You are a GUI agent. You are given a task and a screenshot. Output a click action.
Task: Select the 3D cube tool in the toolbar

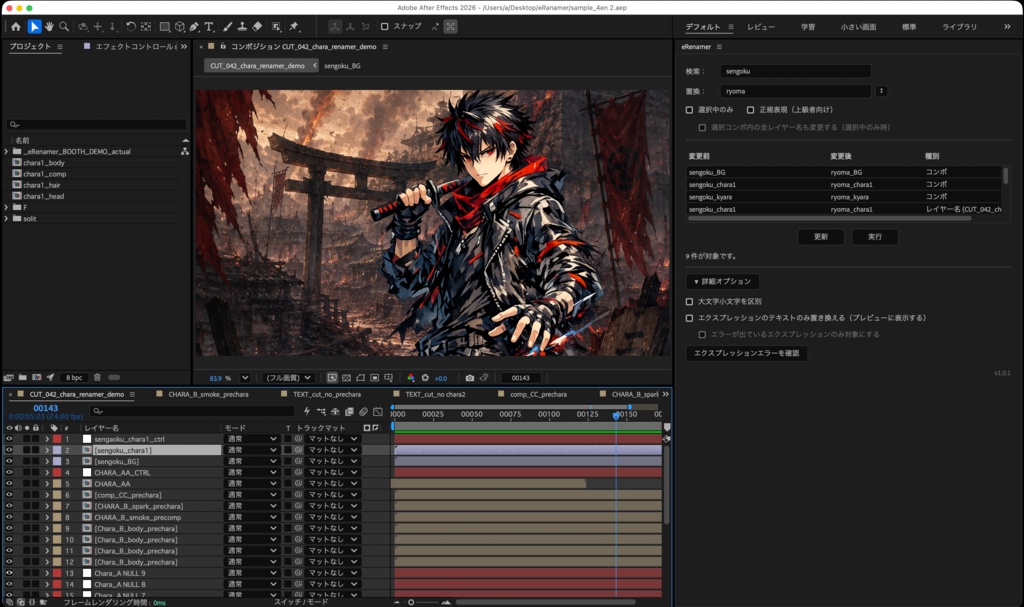[180, 27]
